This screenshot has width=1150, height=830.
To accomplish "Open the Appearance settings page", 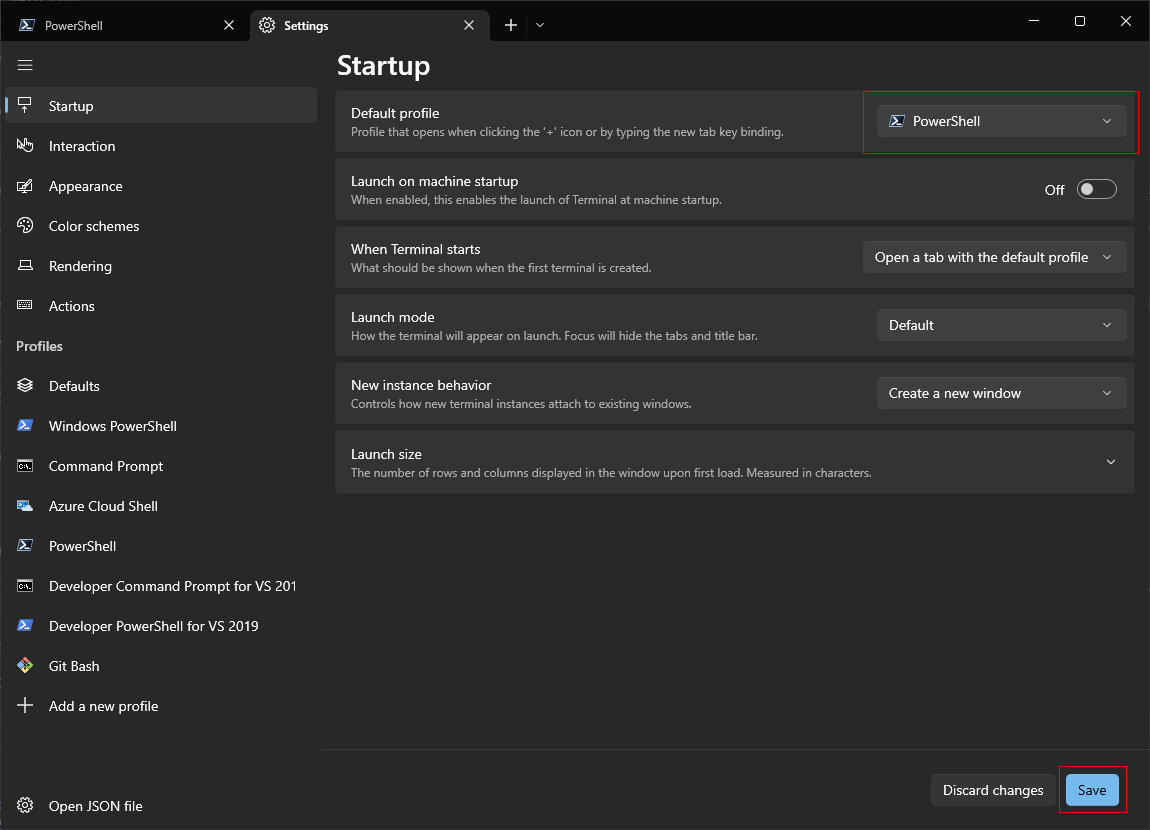I will tap(161, 186).
